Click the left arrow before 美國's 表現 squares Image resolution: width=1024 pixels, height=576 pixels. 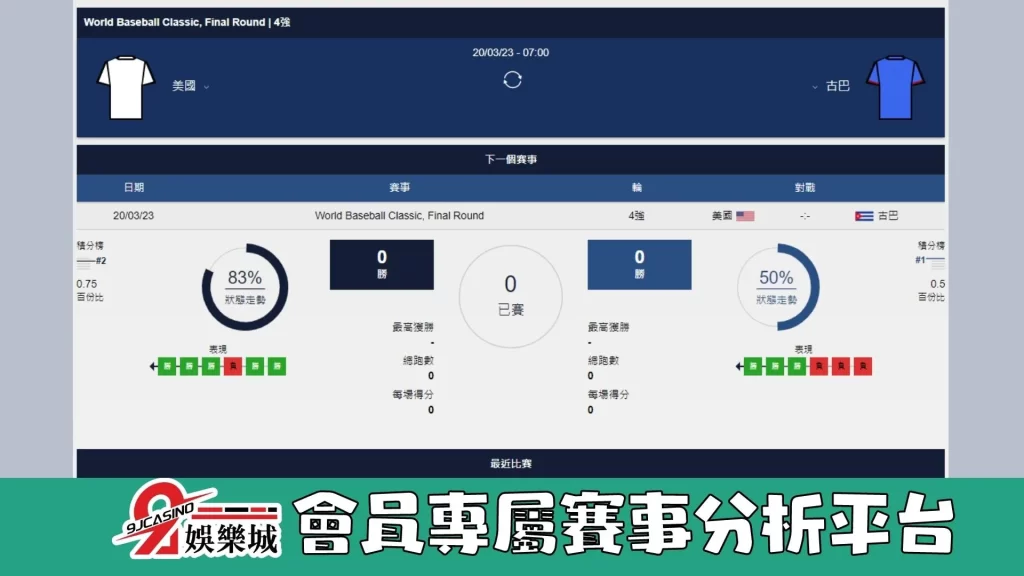pos(152,367)
